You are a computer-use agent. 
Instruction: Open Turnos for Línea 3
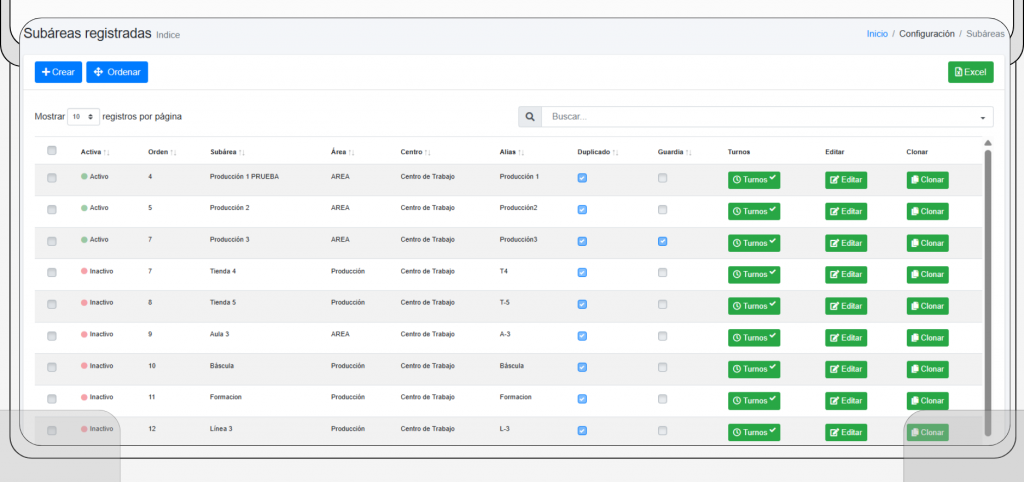tap(754, 432)
